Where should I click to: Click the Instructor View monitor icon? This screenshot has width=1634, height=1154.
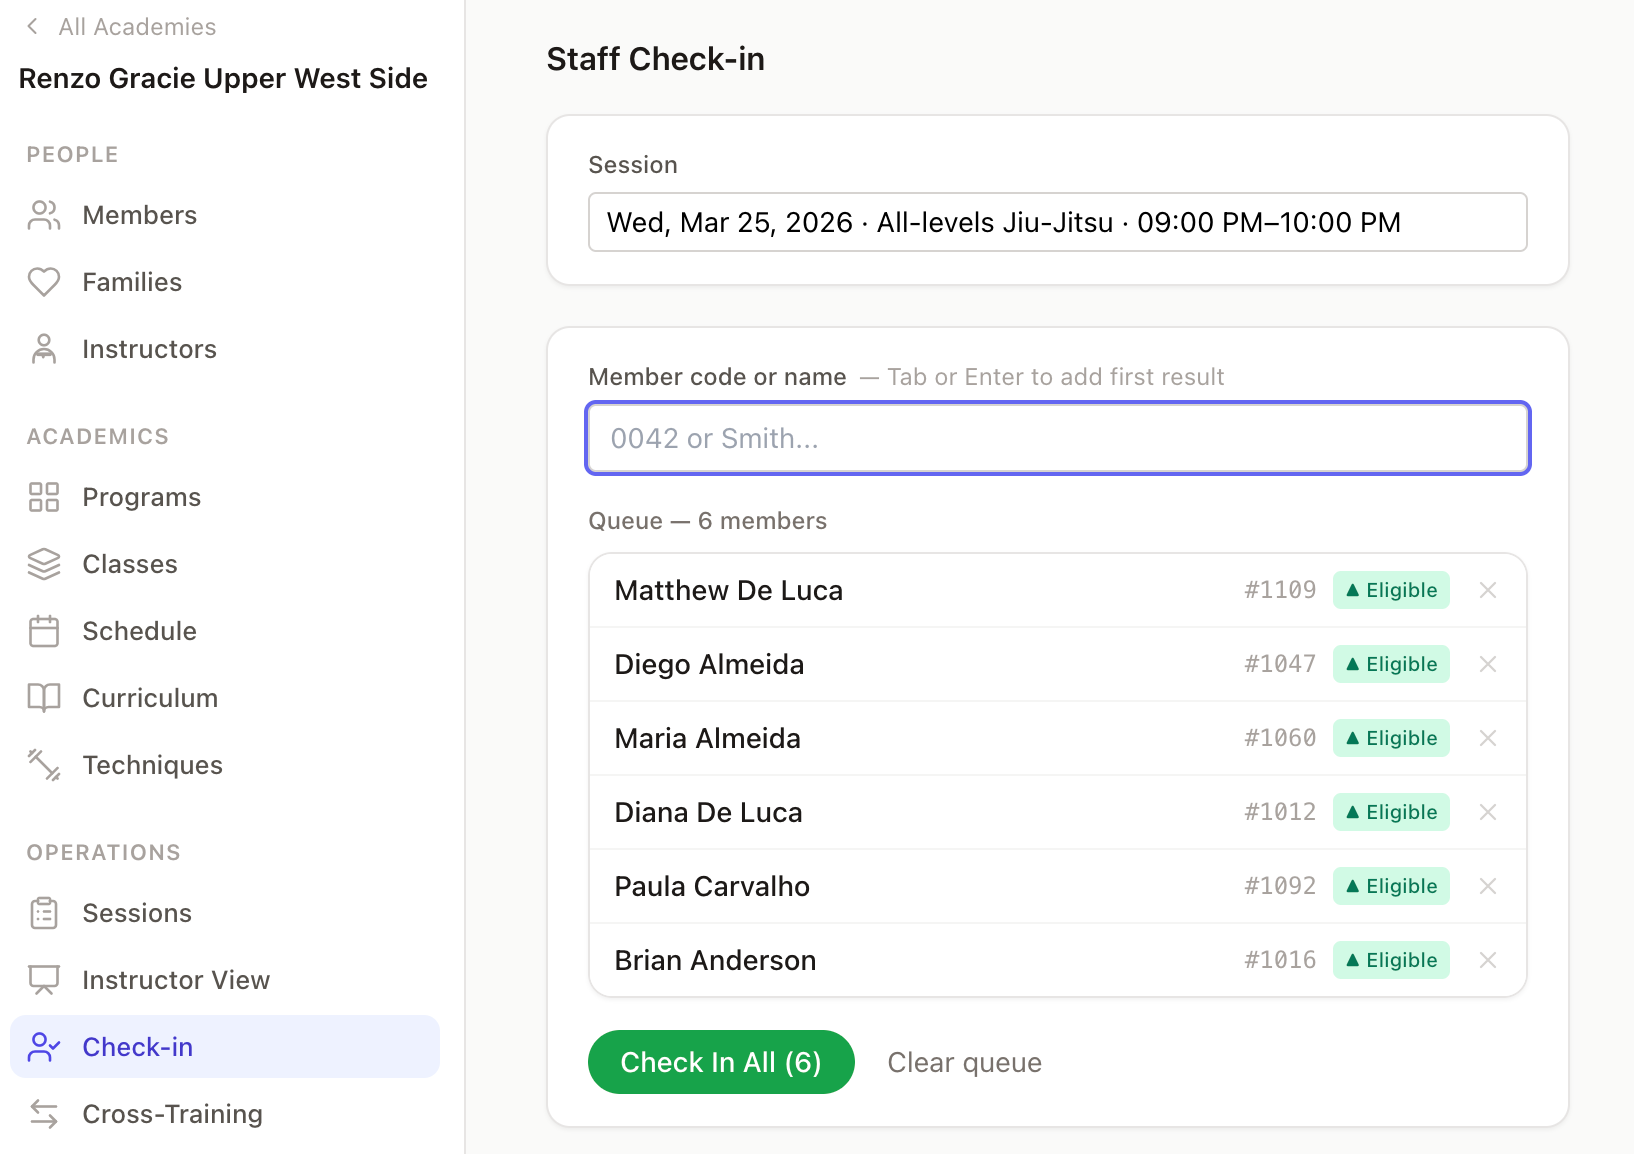[43, 980]
